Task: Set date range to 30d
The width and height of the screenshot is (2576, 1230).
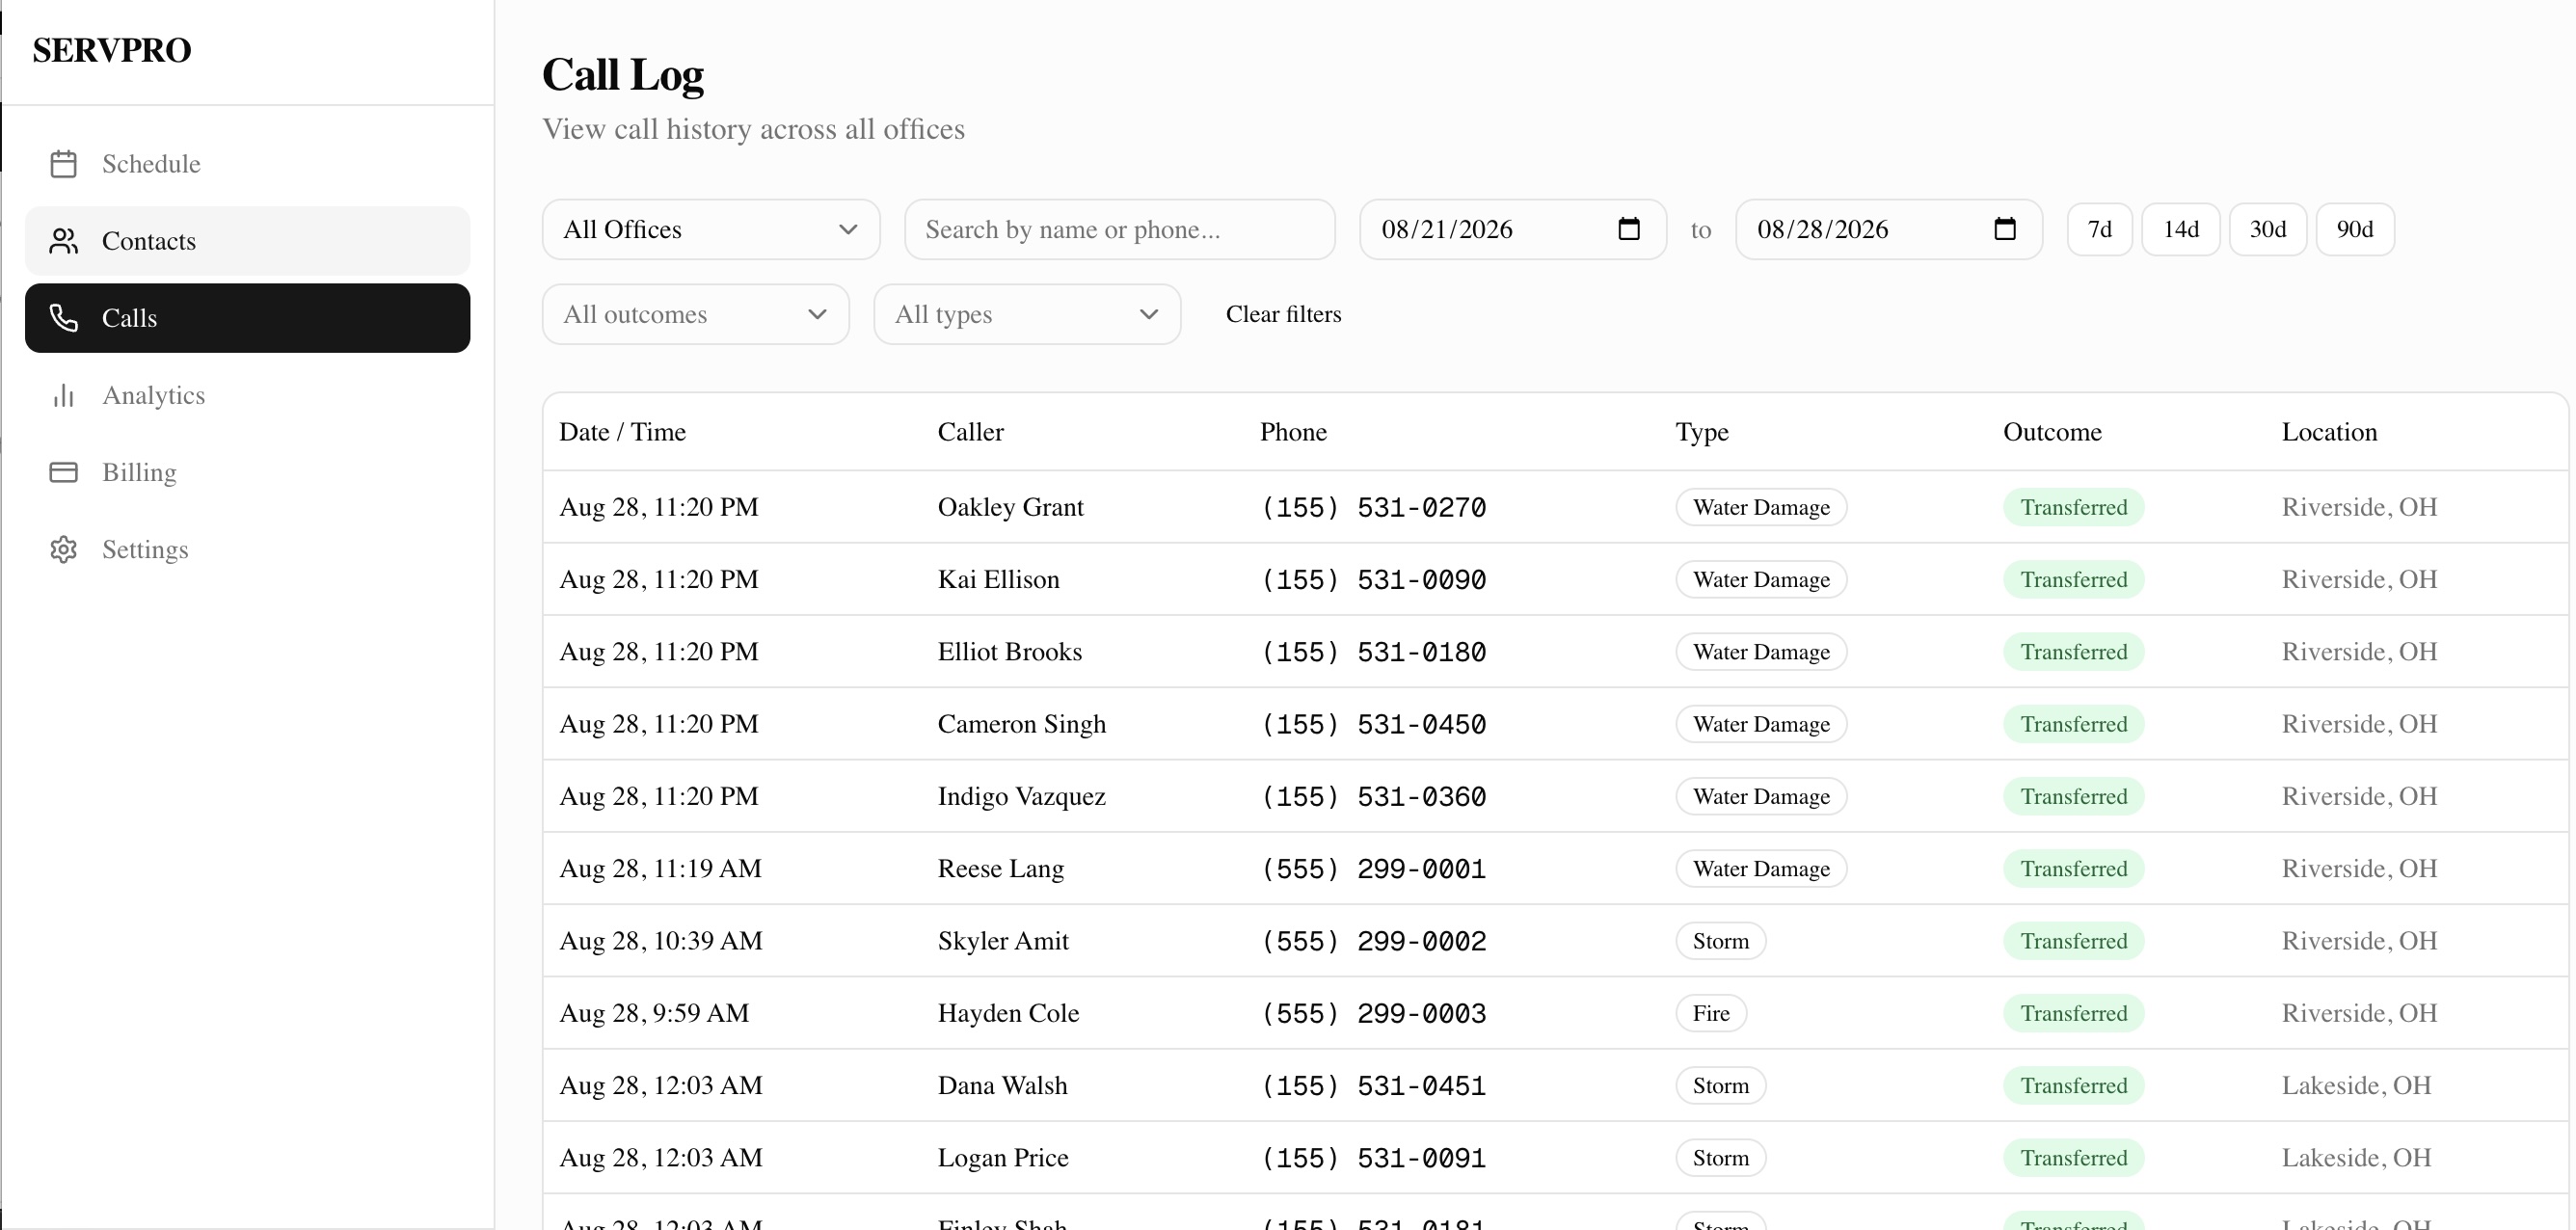Action: [2268, 230]
